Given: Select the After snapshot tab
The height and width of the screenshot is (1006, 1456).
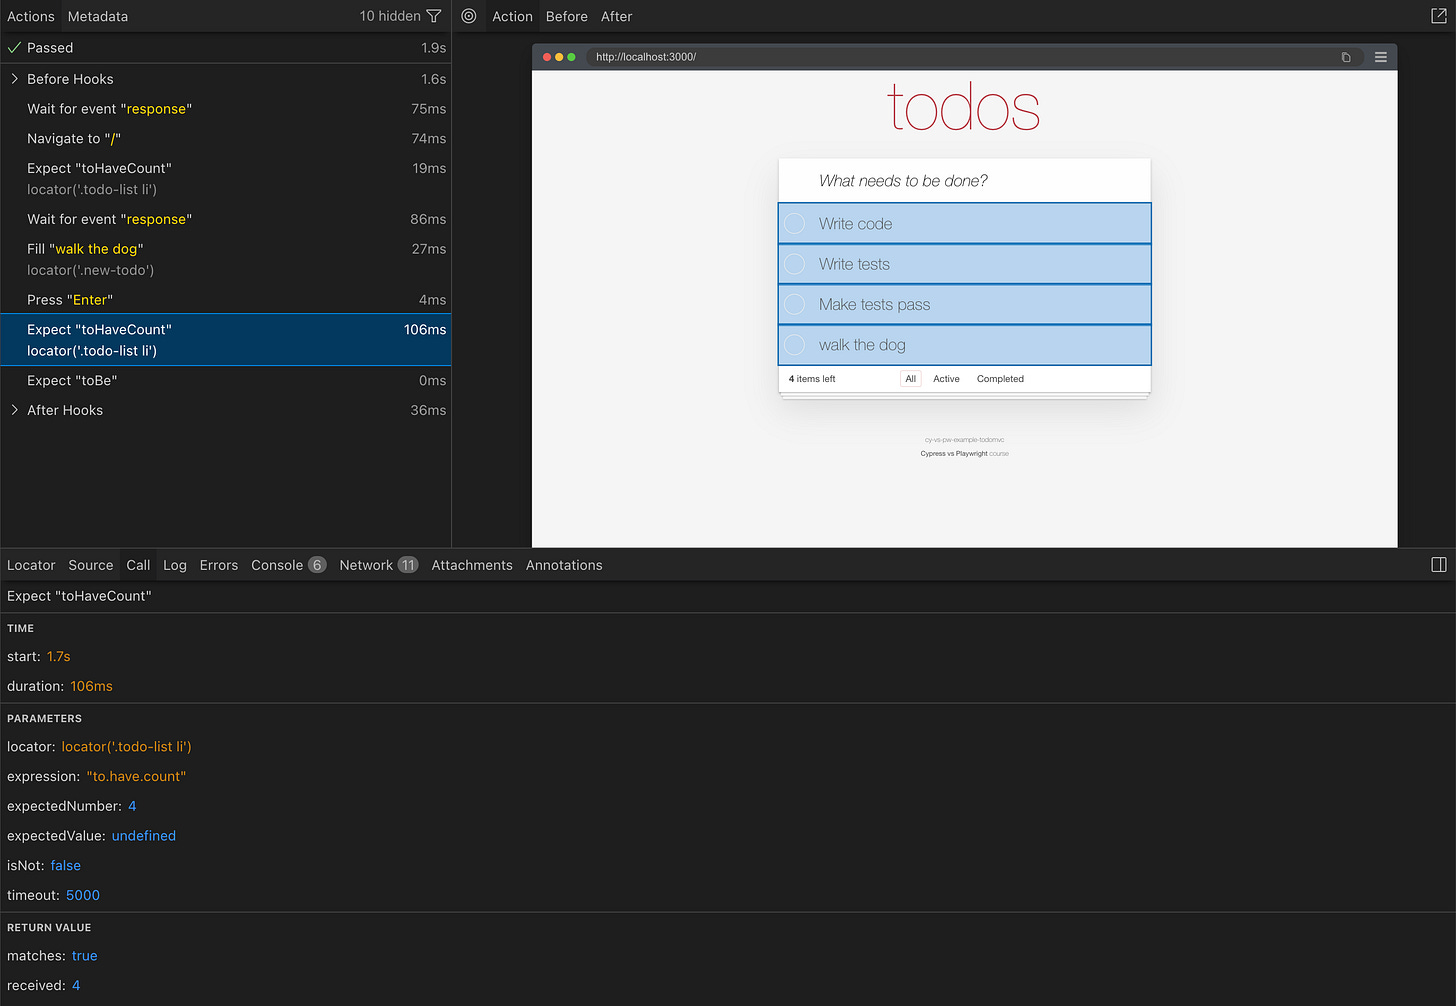Looking at the screenshot, I should click(x=617, y=16).
